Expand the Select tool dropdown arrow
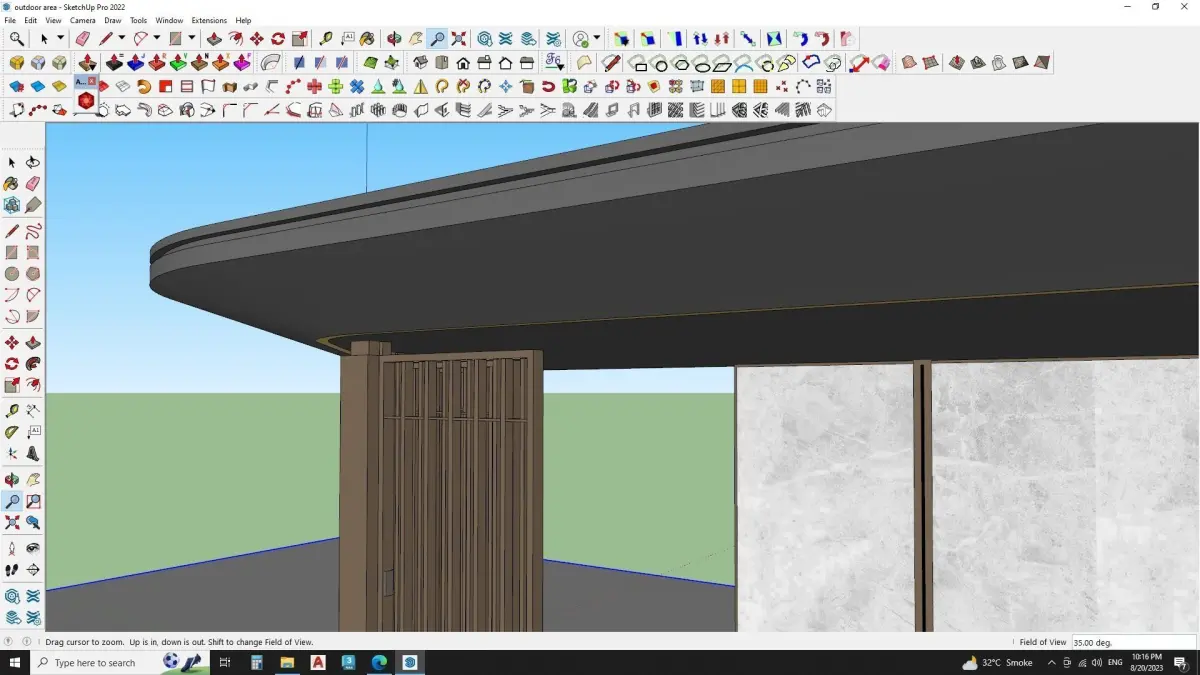The width and height of the screenshot is (1200, 675). click(60, 39)
